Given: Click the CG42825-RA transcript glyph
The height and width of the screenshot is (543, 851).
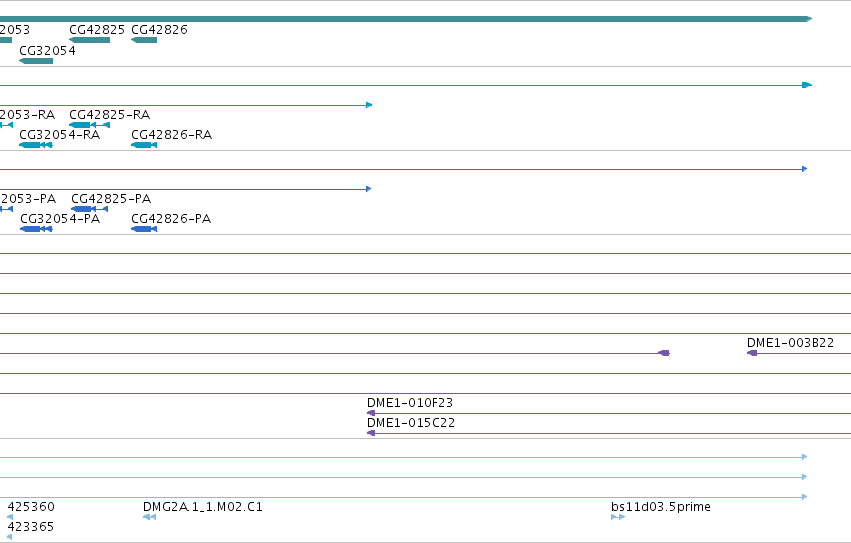Looking at the screenshot, I should point(90,125).
